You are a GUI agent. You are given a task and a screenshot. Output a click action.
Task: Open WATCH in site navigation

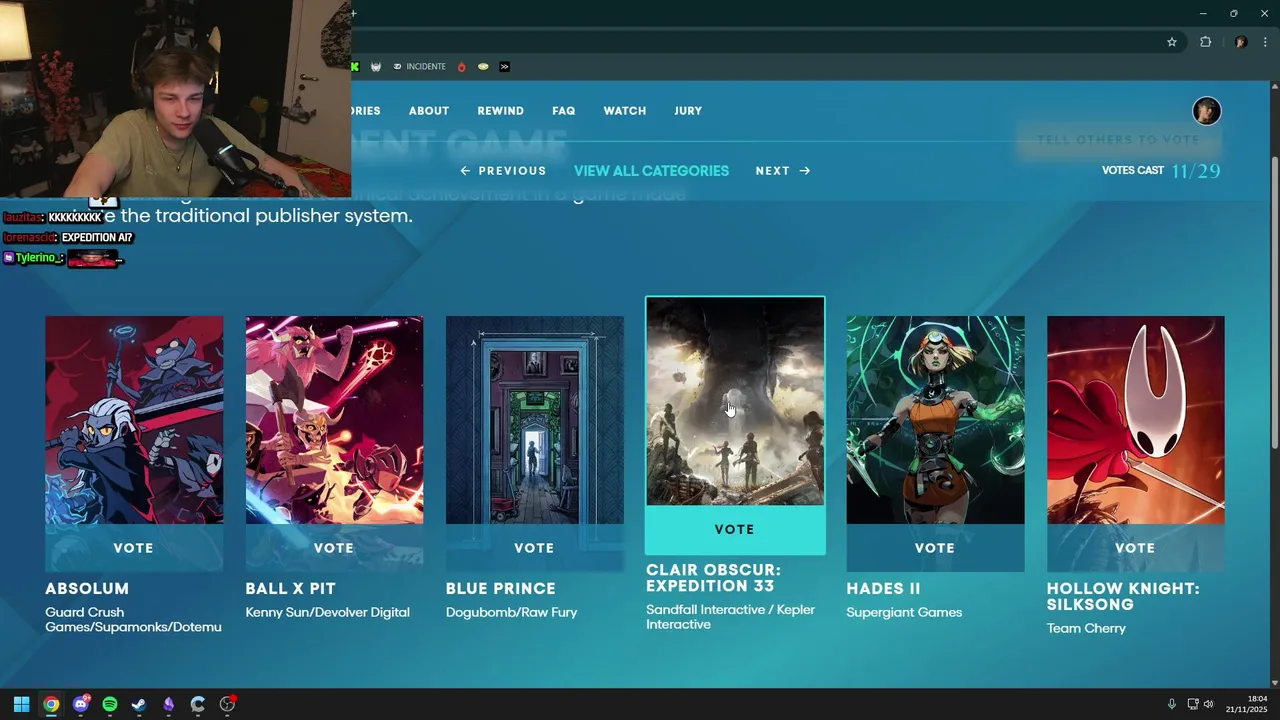(x=625, y=111)
